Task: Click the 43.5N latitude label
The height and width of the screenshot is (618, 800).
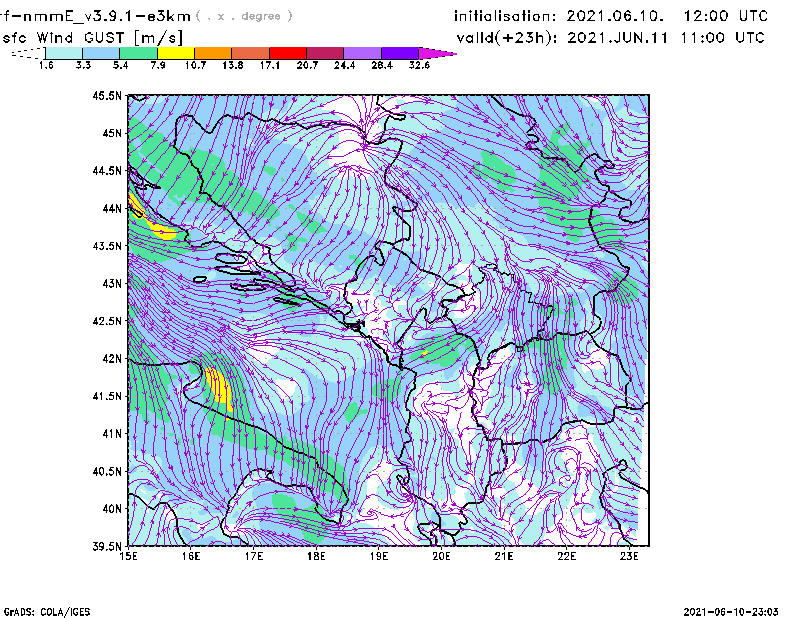Action: point(108,246)
